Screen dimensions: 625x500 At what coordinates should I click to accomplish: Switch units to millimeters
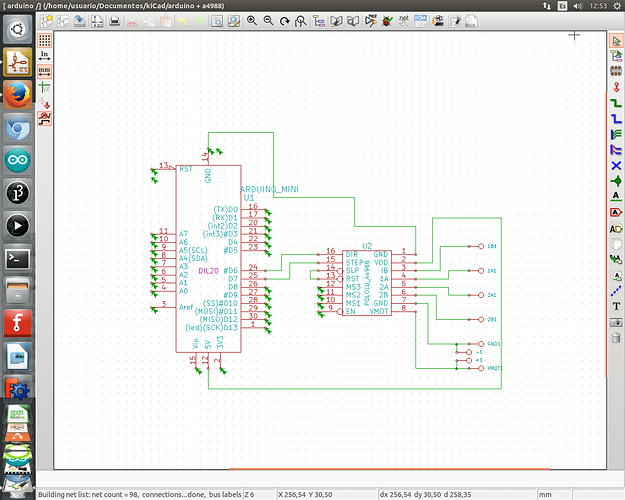pyautogui.click(x=45, y=71)
